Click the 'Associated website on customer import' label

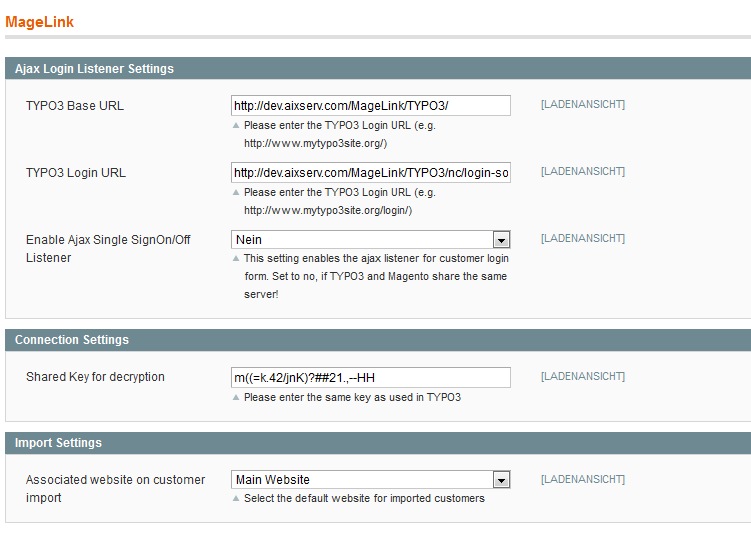click(x=115, y=489)
